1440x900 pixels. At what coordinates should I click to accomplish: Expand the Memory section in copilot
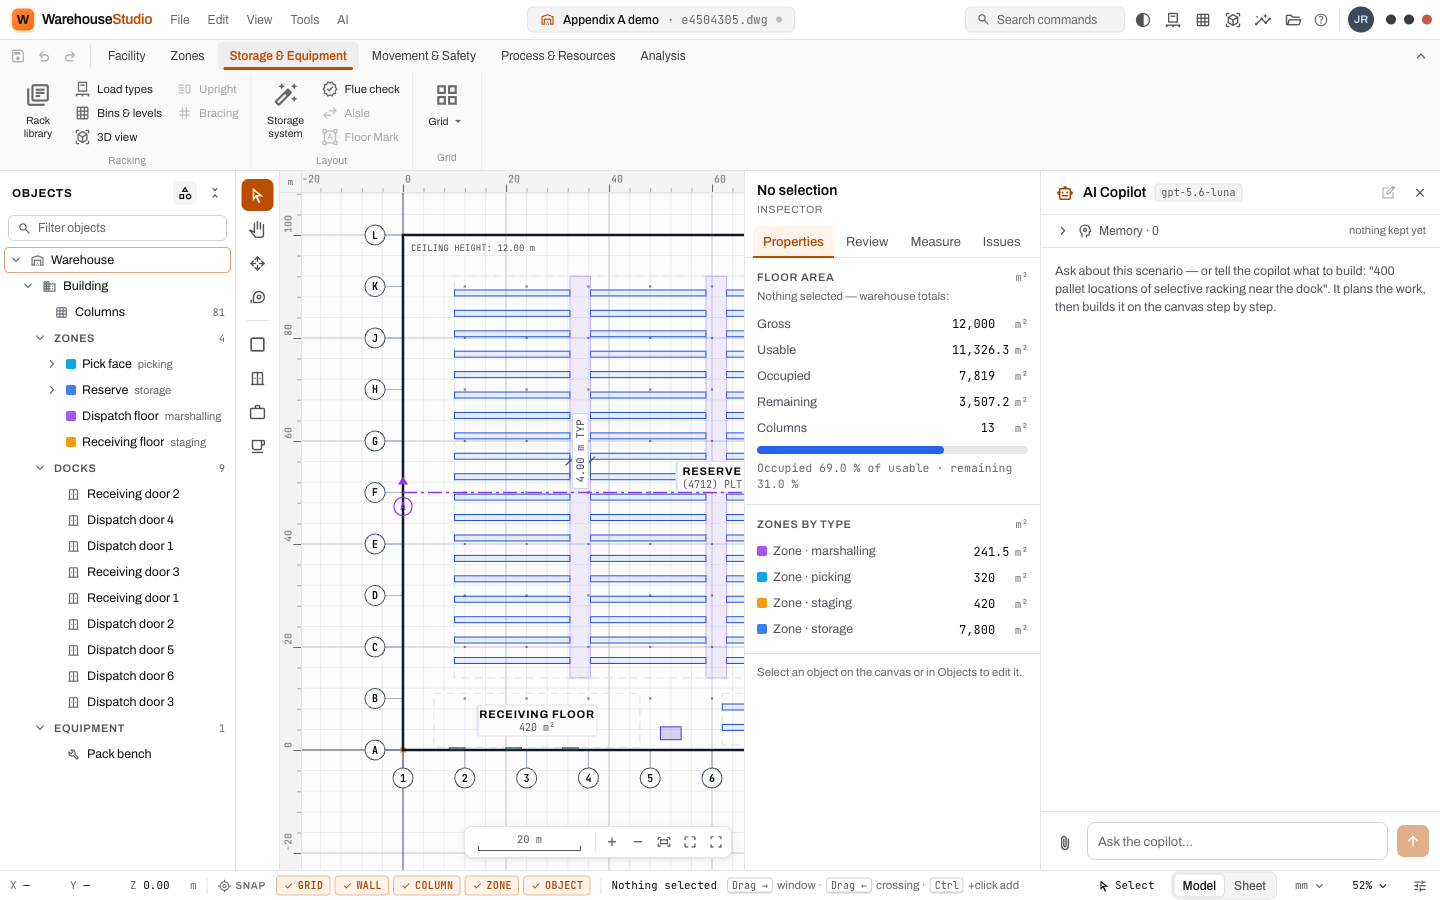click(1062, 231)
